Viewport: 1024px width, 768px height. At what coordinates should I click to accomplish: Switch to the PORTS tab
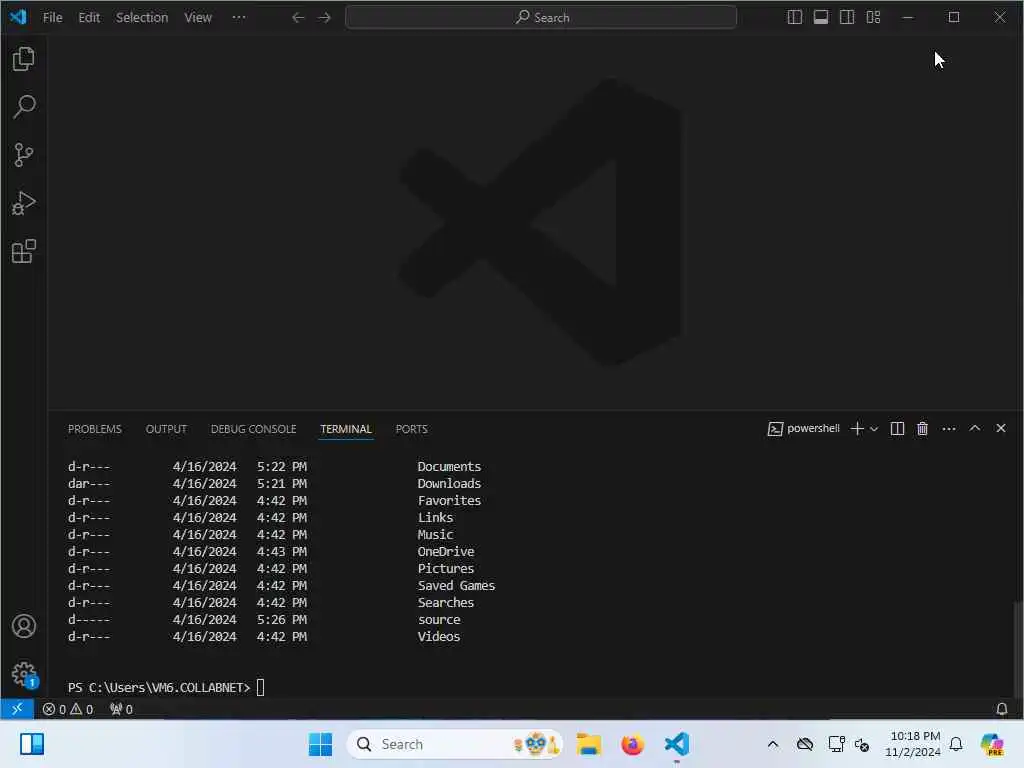[411, 429]
